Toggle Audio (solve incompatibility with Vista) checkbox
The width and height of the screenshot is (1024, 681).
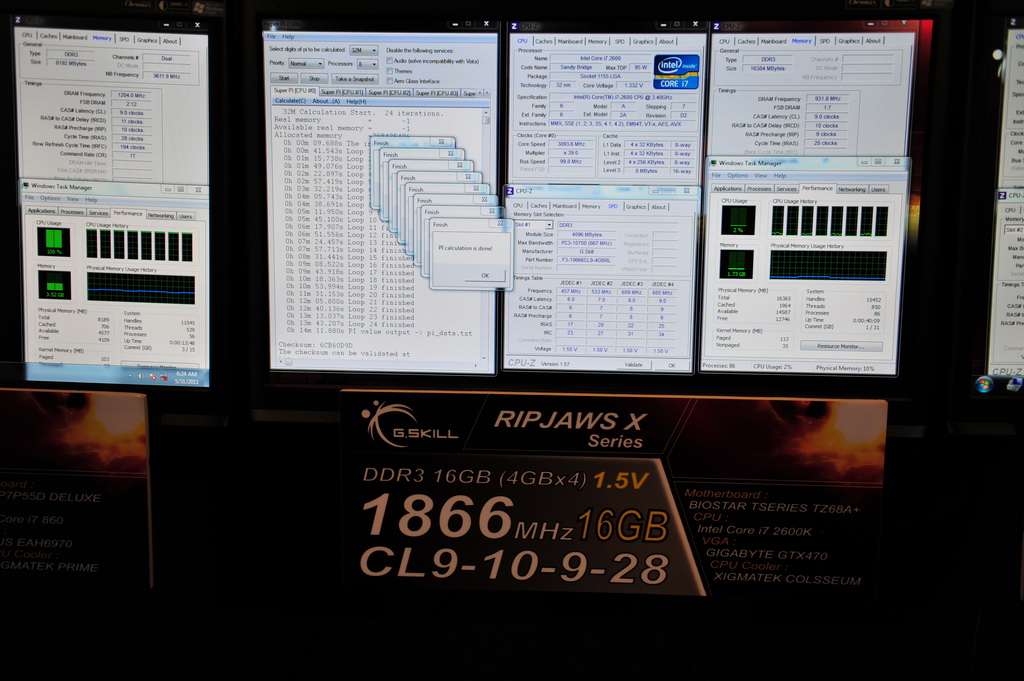tap(389, 61)
